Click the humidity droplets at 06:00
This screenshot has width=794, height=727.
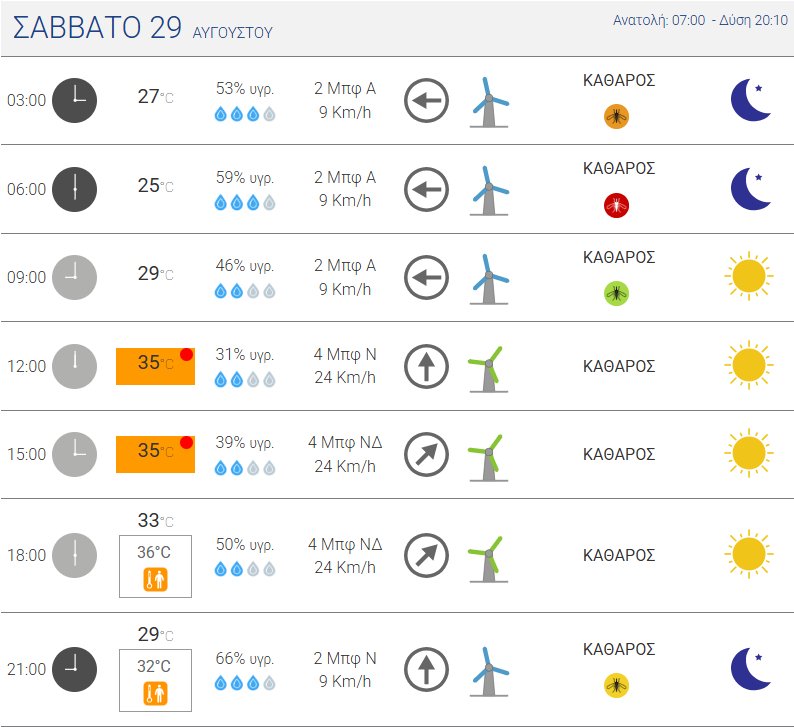tap(245, 203)
